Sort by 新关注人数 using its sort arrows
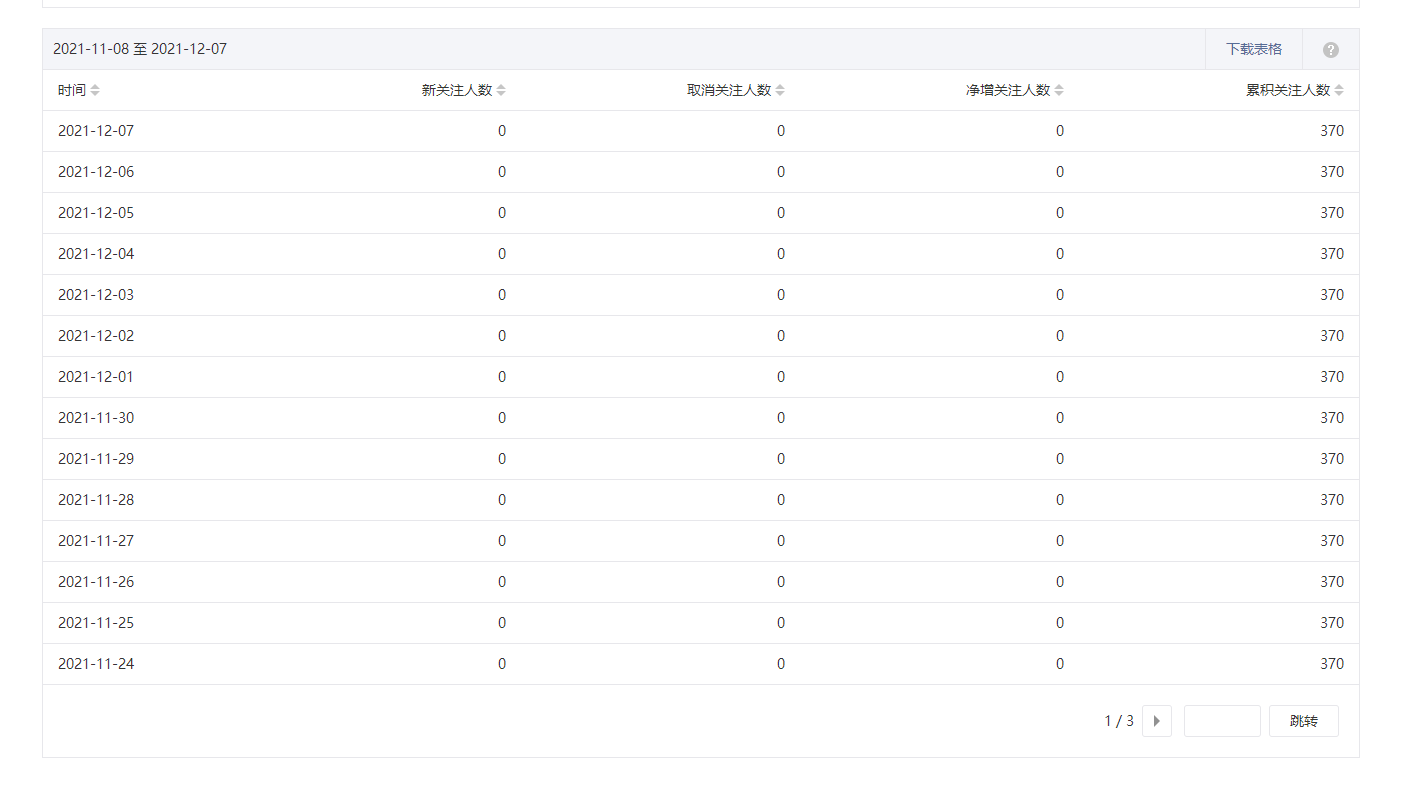1415x785 pixels. pos(501,90)
